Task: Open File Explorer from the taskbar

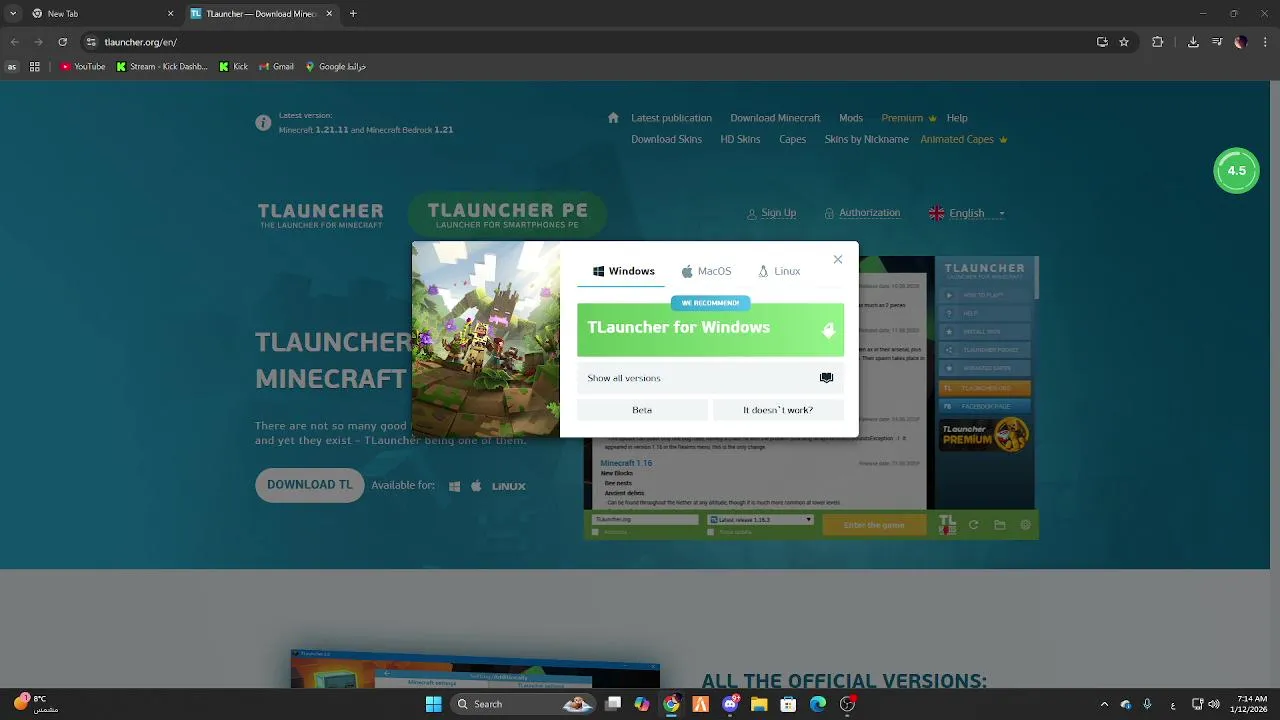Action: pos(759,704)
